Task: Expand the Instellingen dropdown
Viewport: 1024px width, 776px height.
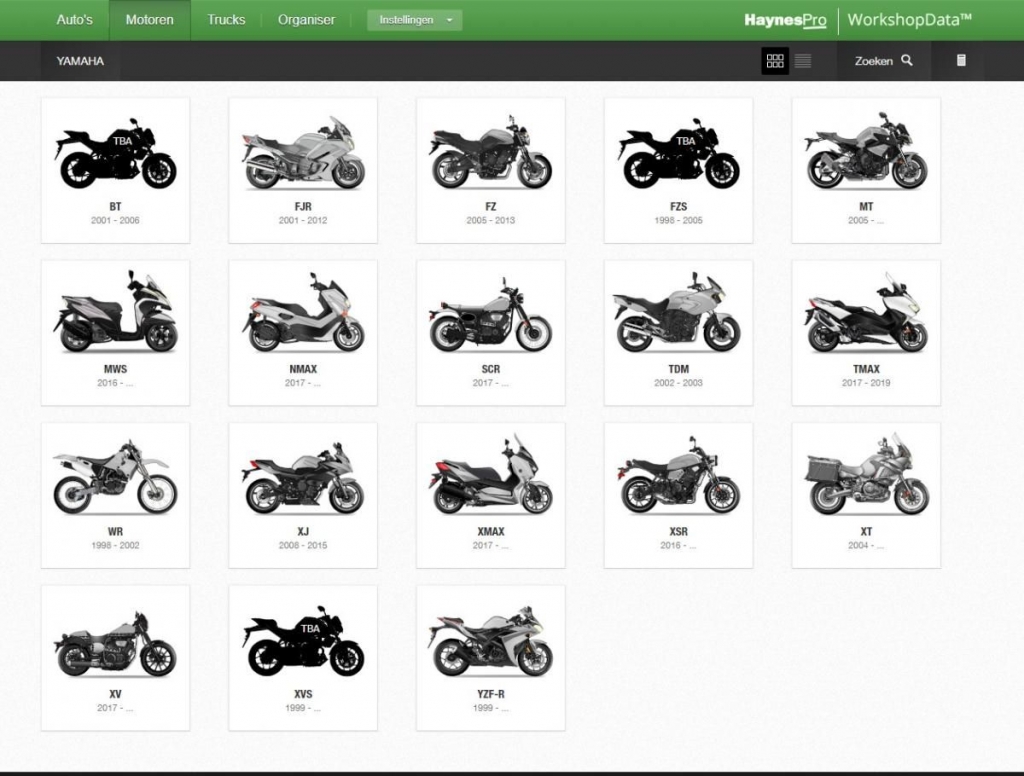Action: tap(415, 20)
